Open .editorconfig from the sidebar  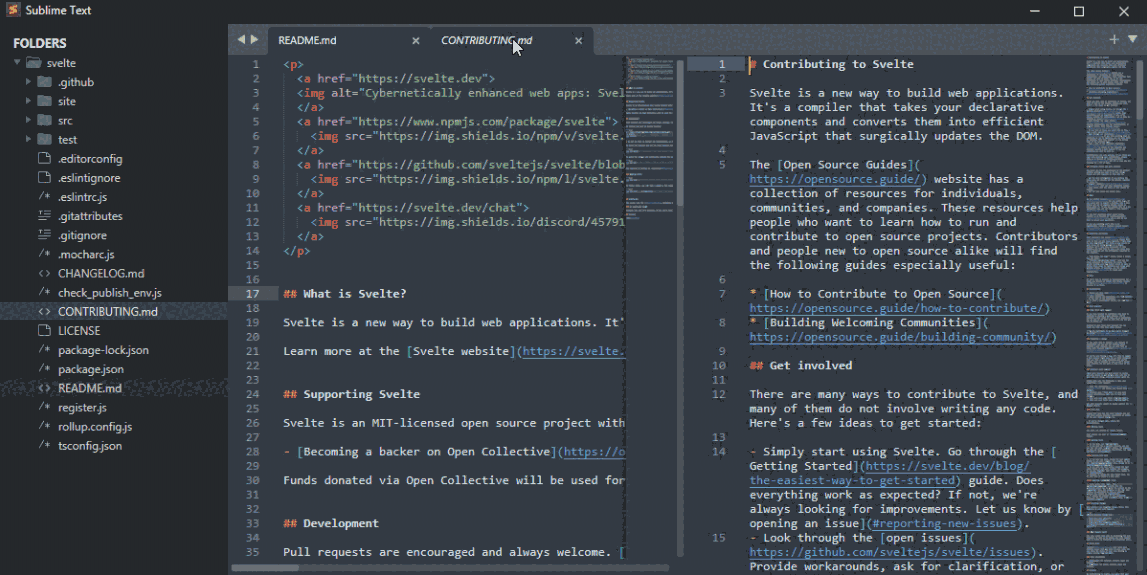point(90,159)
